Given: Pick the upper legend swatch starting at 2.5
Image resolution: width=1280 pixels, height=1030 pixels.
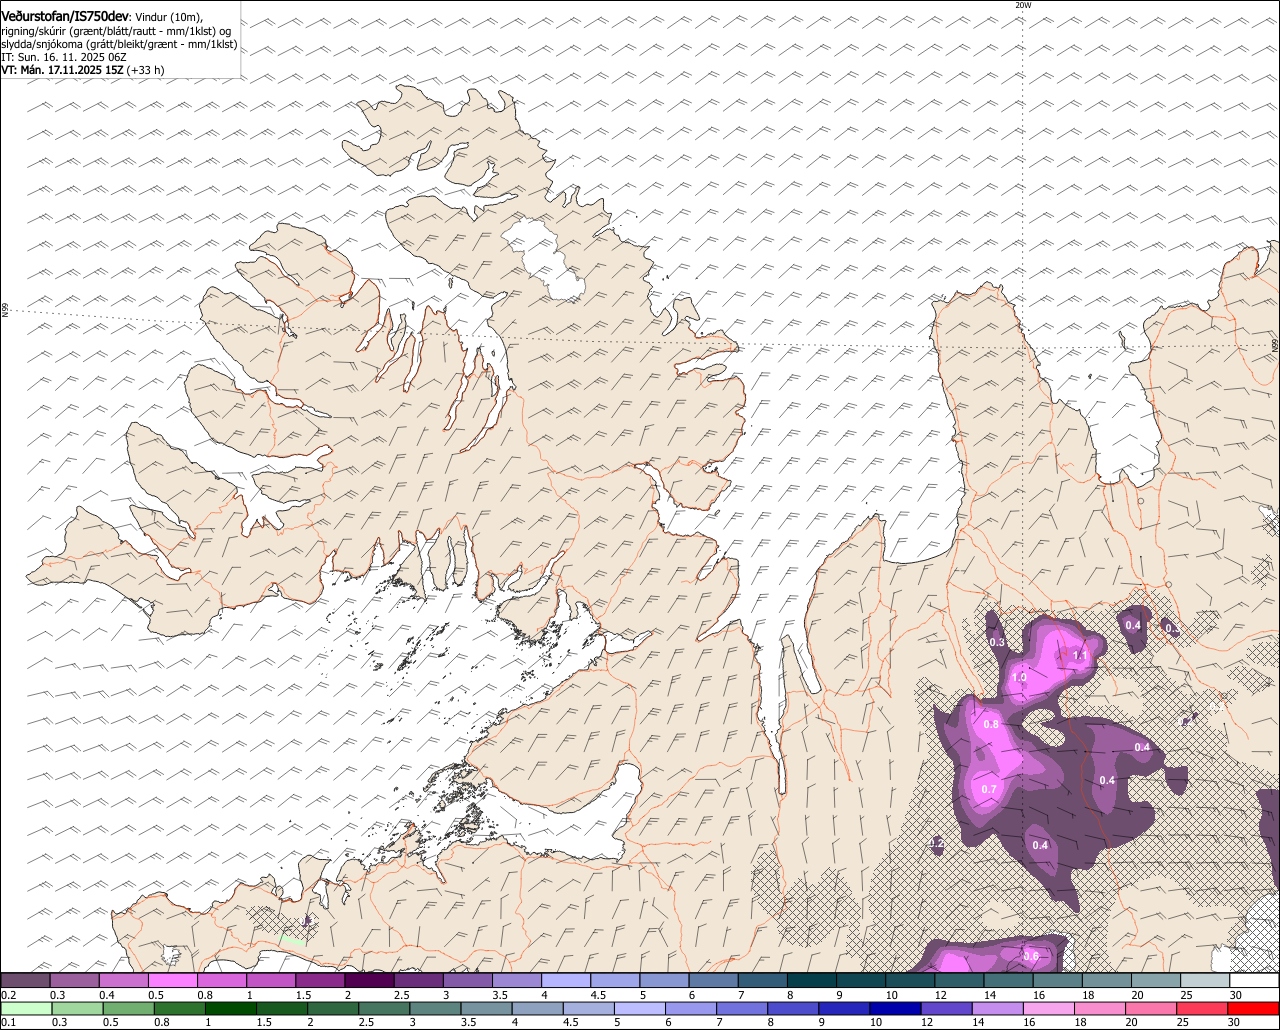Looking at the screenshot, I should click(418, 981).
